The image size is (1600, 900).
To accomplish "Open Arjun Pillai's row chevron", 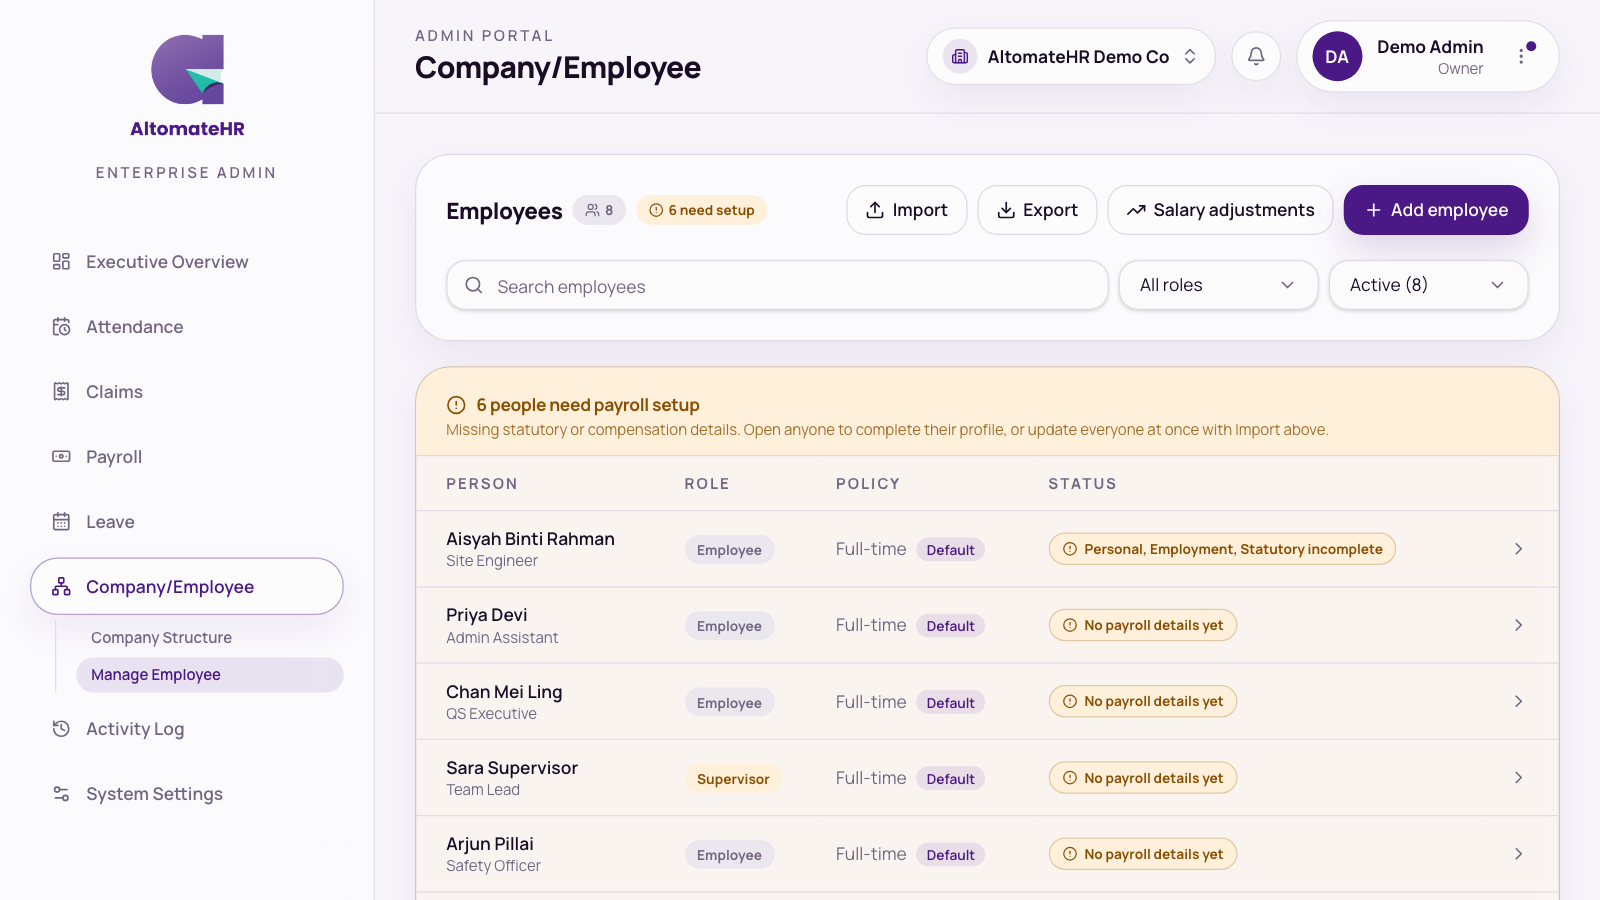I will (1518, 854).
